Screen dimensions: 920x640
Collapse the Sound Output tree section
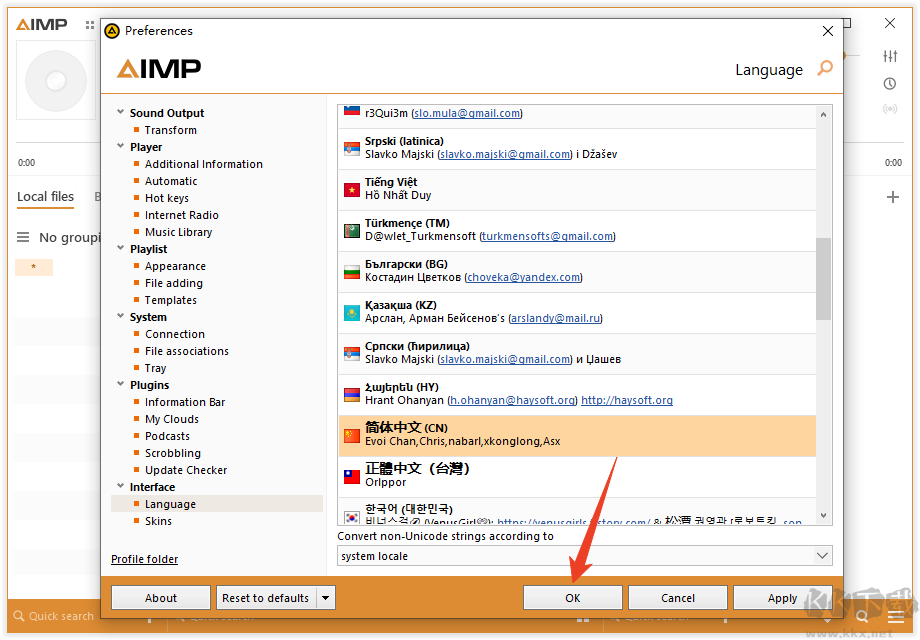[121, 113]
